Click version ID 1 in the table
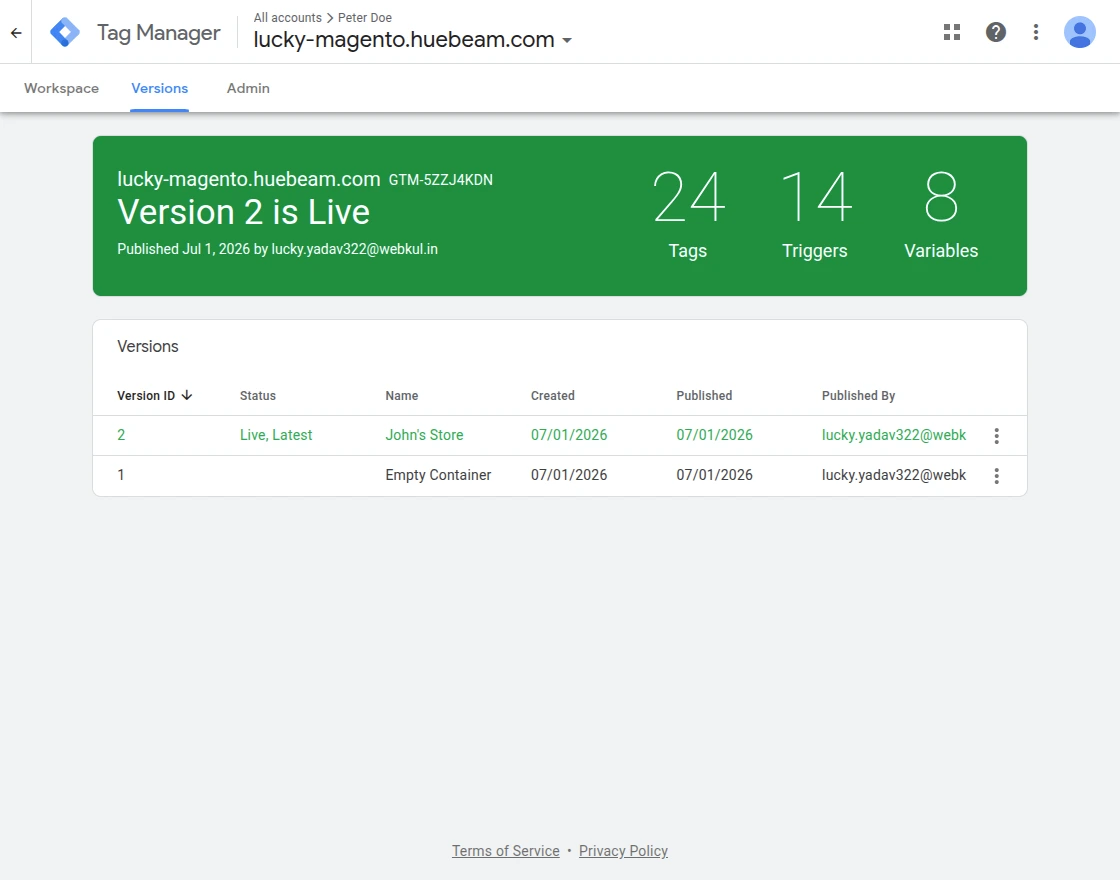 tap(121, 475)
